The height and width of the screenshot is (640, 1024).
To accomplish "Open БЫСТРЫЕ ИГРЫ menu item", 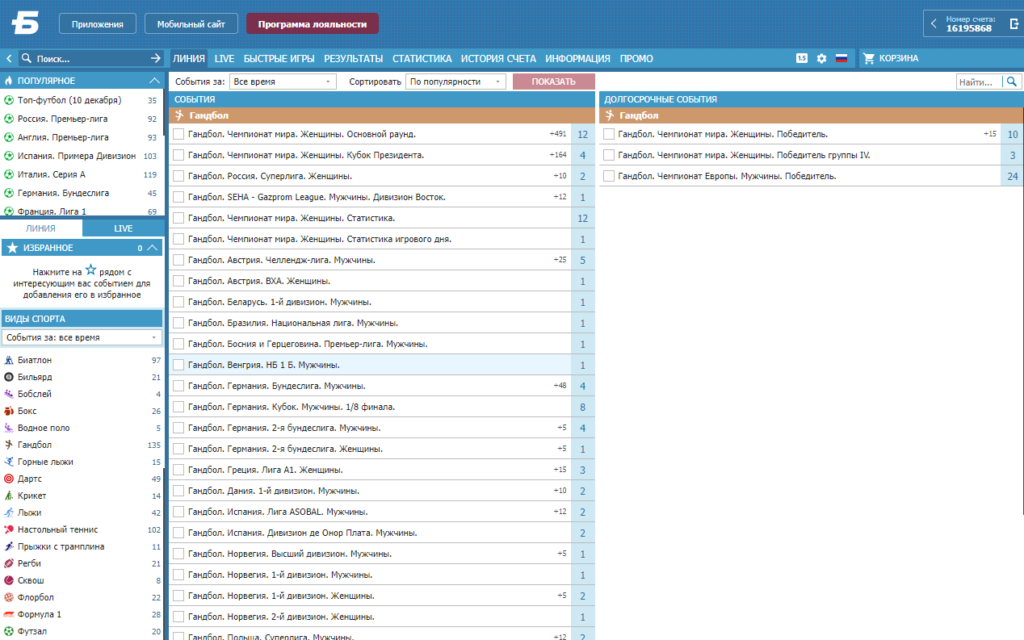I will [x=279, y=59].
